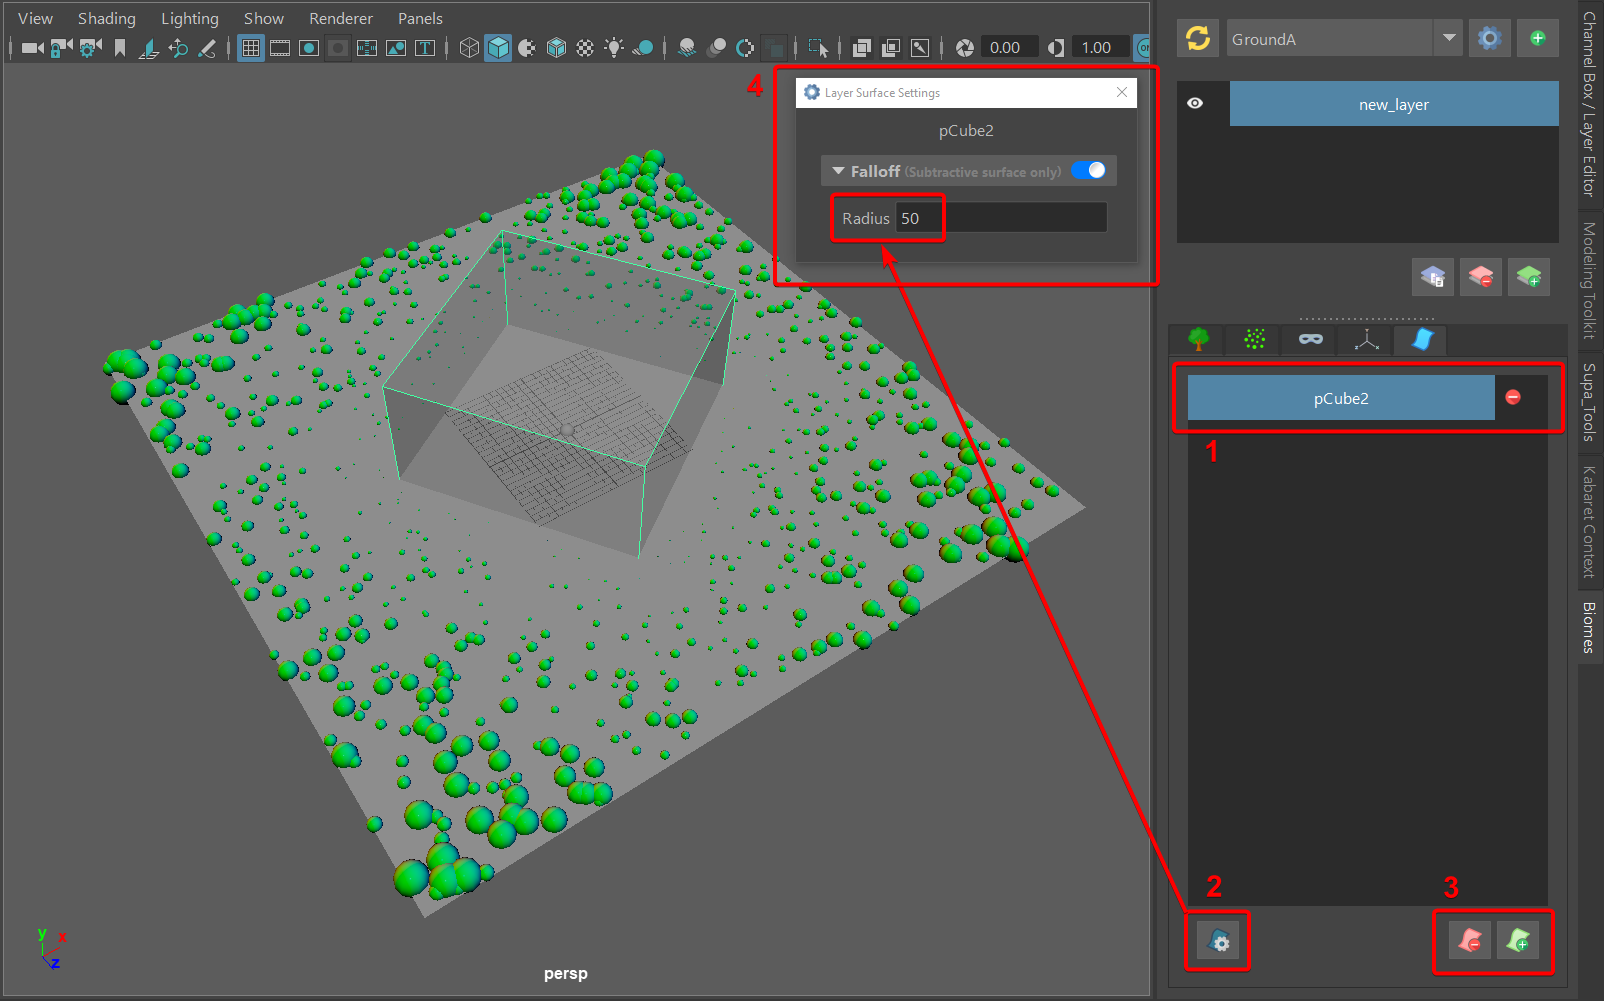Switch to the XYZ transform axis tab
Screen dimensions: 1604x1001
[x=1366, y=340]
